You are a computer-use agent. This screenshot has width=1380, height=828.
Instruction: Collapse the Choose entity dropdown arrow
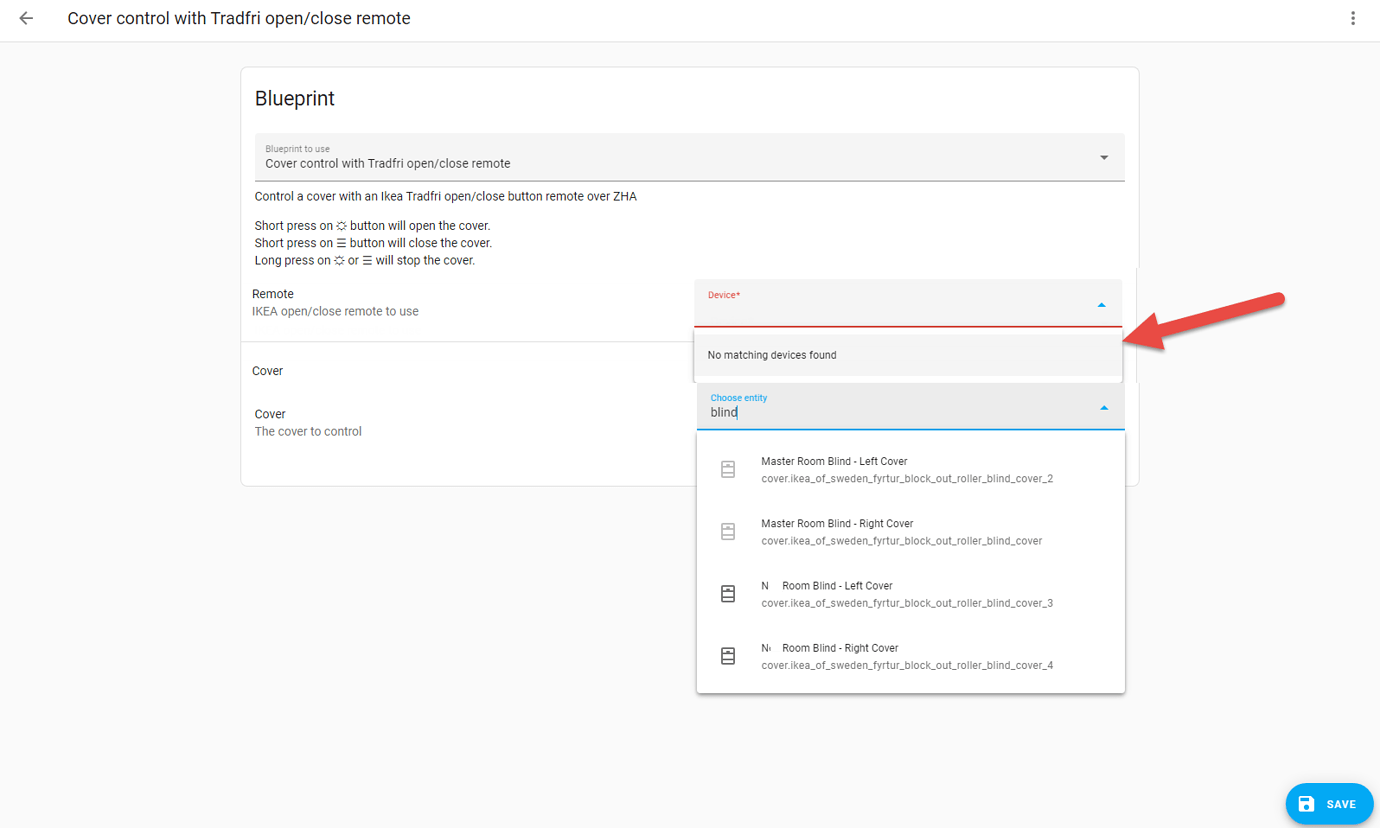[x=1104, y=408]
